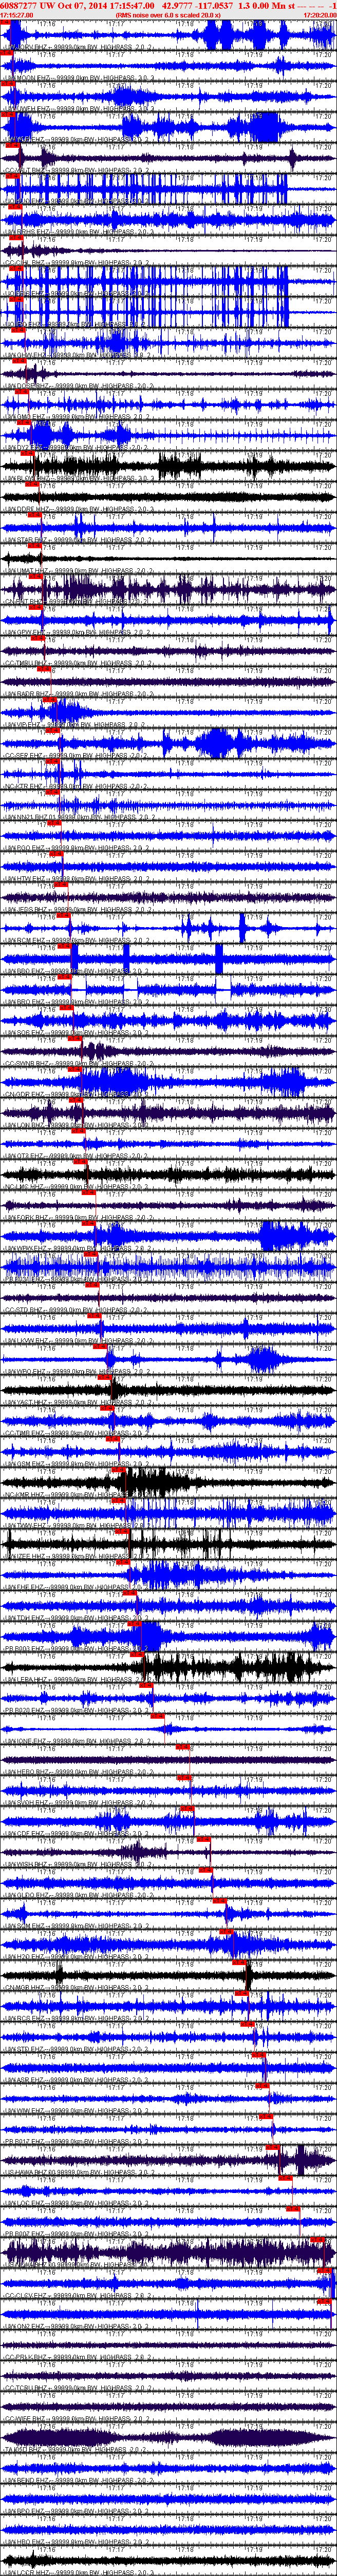
Task: Select the PB.B007 EHZ trace label
Action: coord(78,2234)
